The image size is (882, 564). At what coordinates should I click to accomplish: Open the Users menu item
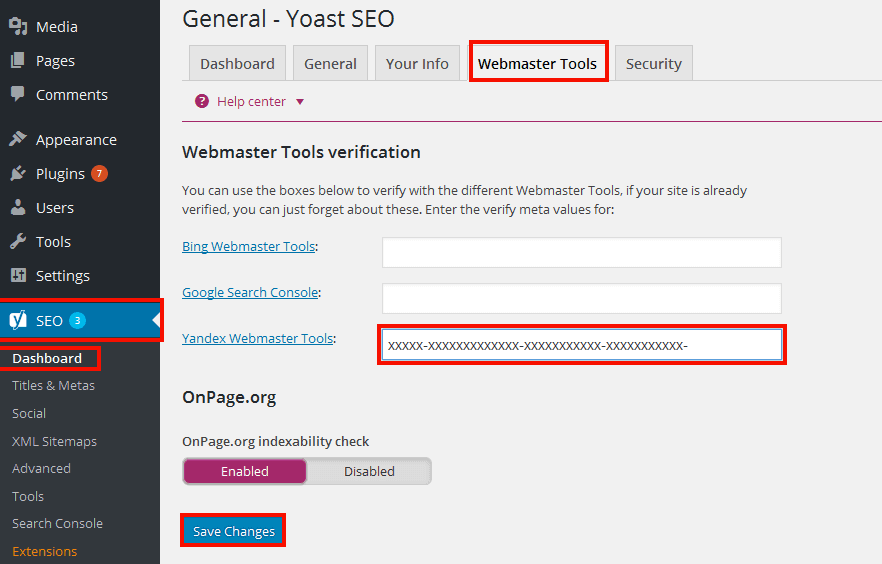(x=55, y=207)
